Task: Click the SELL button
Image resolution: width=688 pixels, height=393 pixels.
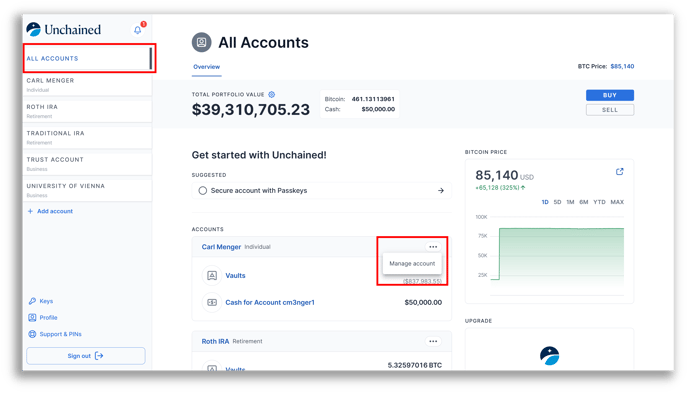Action: coord(610,110)
